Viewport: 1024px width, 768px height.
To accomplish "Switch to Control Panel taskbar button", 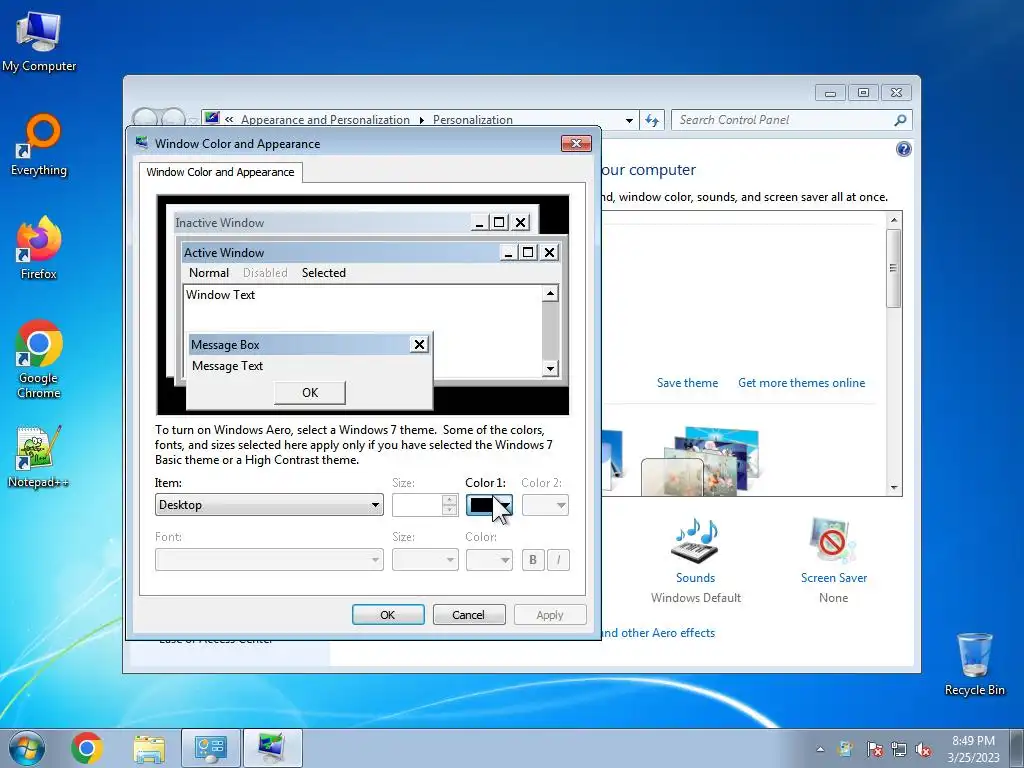I will [x=210, y=748].
